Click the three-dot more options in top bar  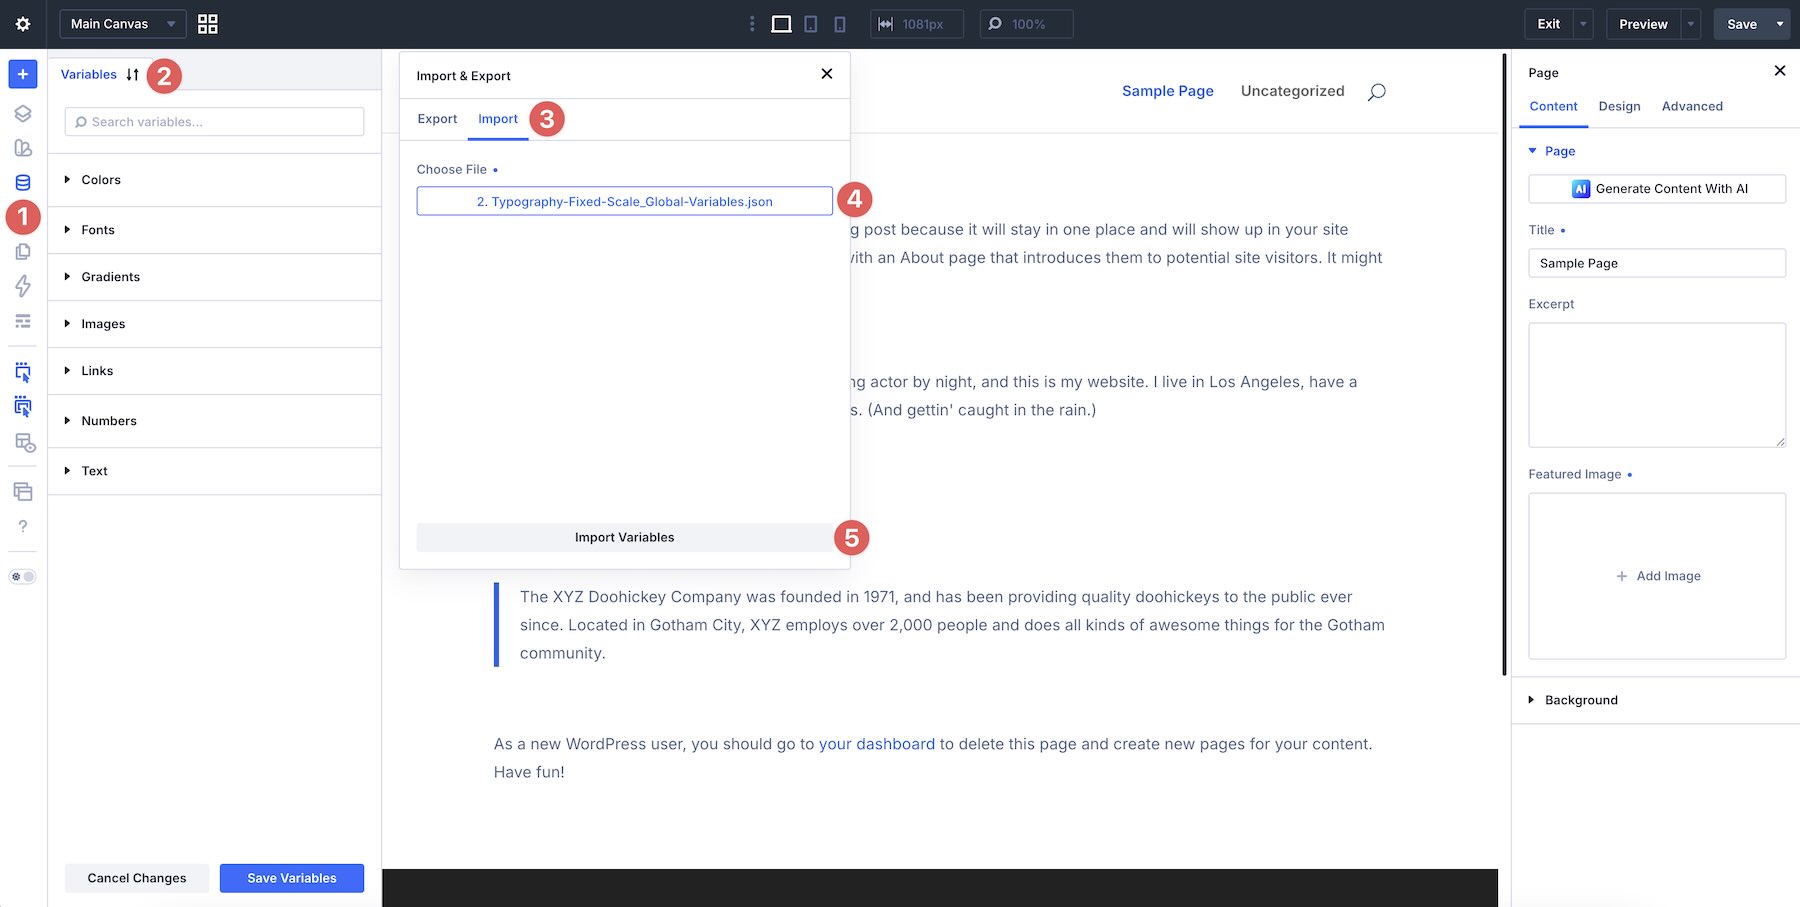point(752,24)
